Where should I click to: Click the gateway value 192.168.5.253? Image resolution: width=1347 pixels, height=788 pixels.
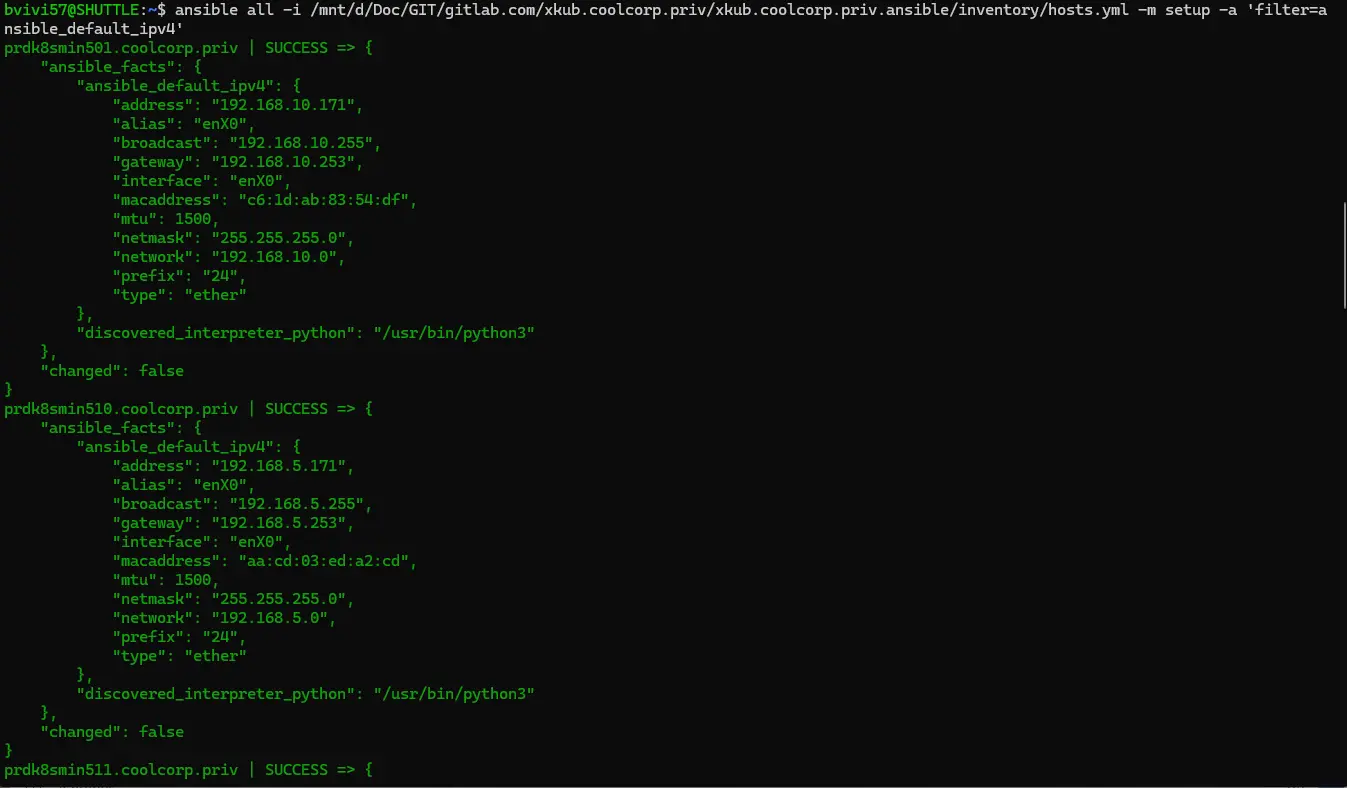point(277,523)
